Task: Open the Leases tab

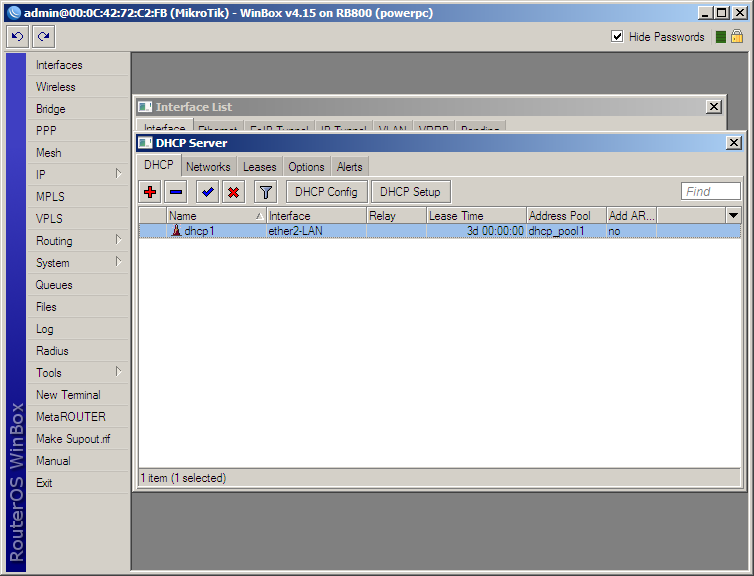Action: tap(260, 167)
